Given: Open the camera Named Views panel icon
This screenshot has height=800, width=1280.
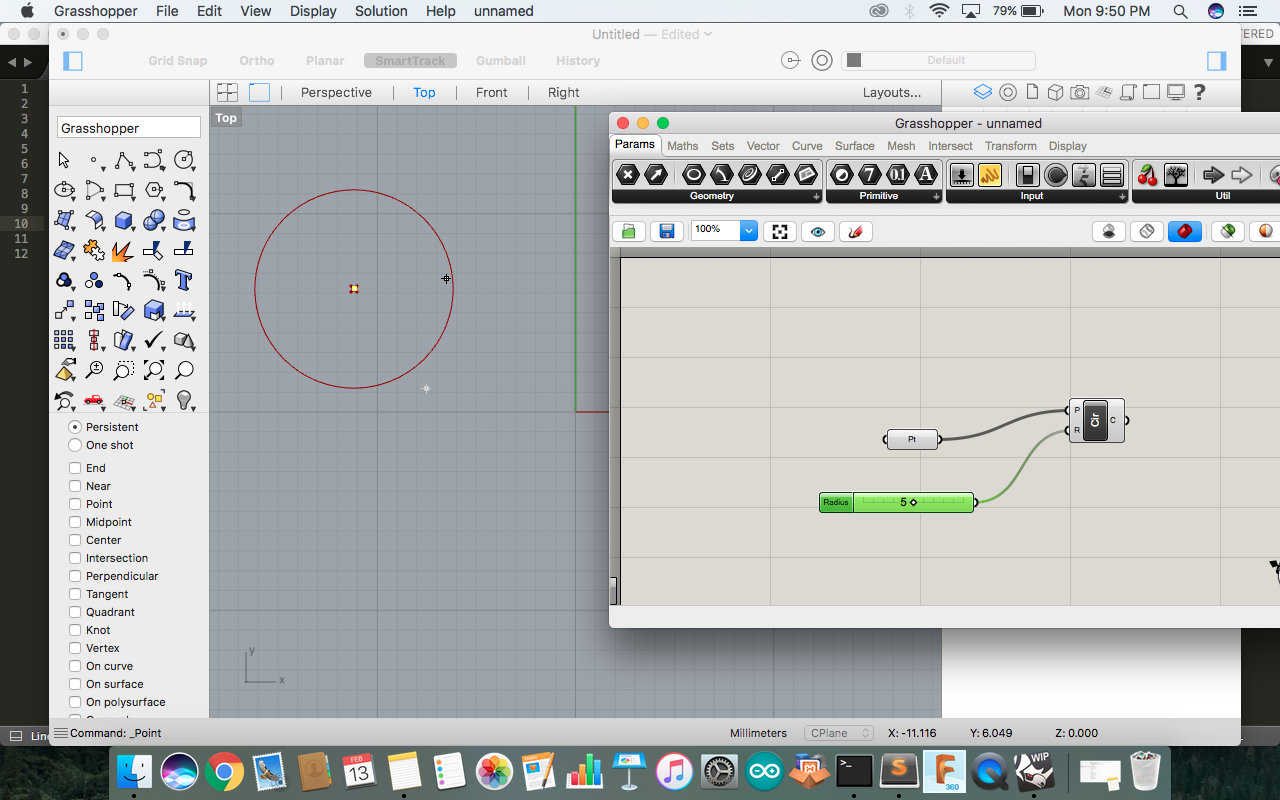Looking at the screenshot, I should point(1079,92).
